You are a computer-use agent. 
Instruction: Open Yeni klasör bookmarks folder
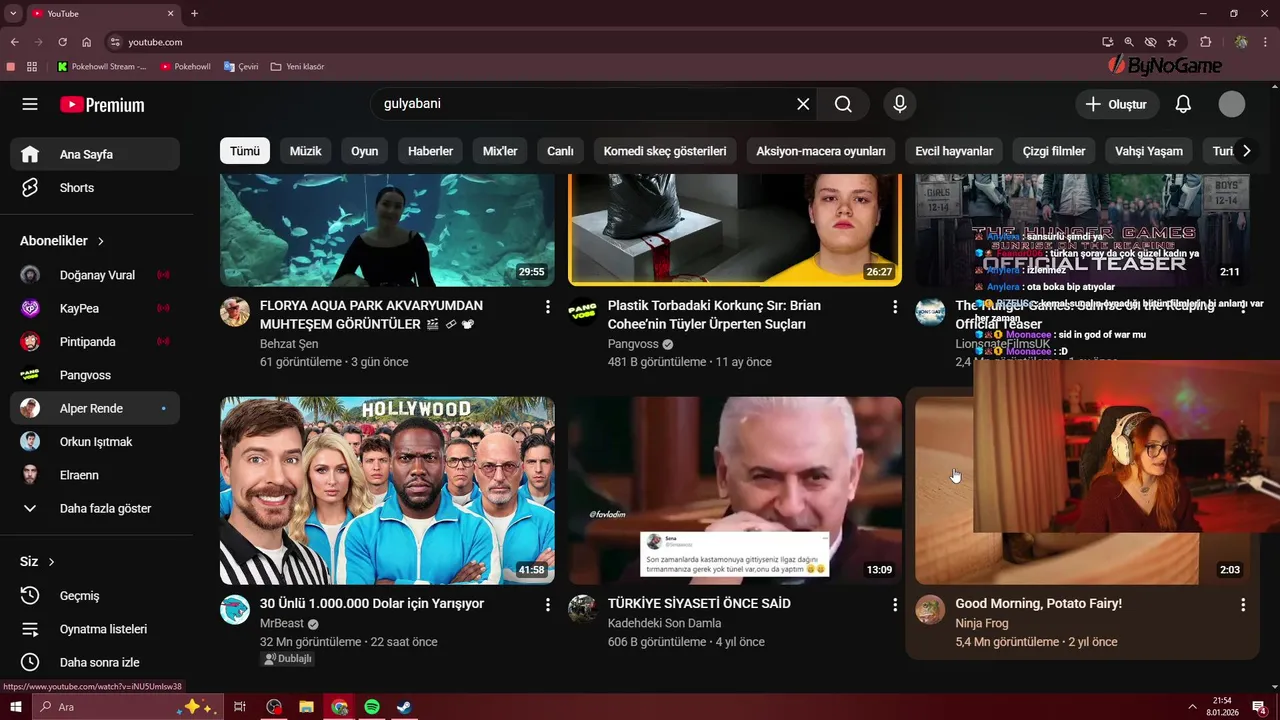pyautogui.click(x=297, y=67)
